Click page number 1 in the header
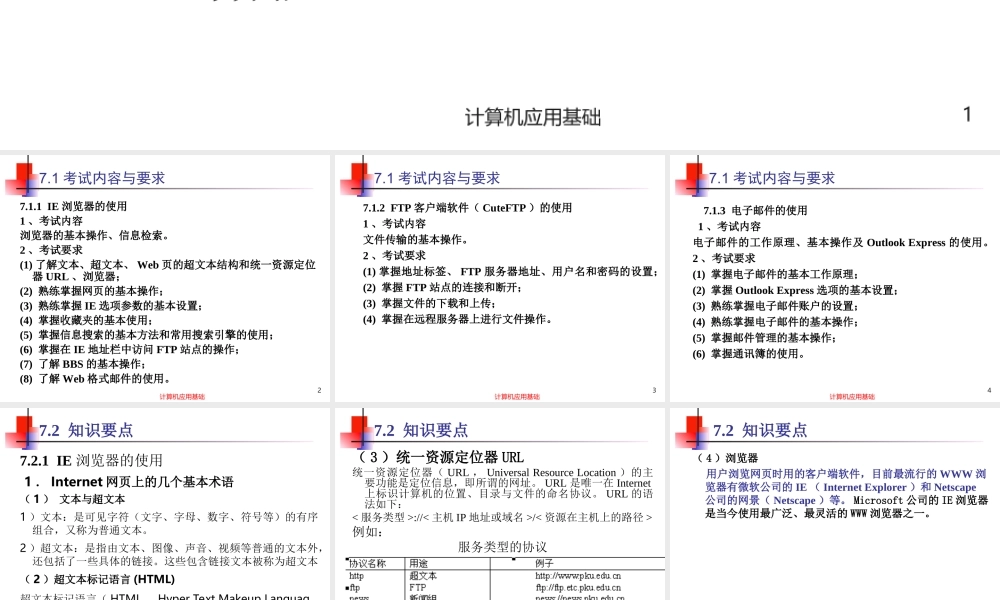Viewport: 1000px width, 600px height. click(966, 114)
